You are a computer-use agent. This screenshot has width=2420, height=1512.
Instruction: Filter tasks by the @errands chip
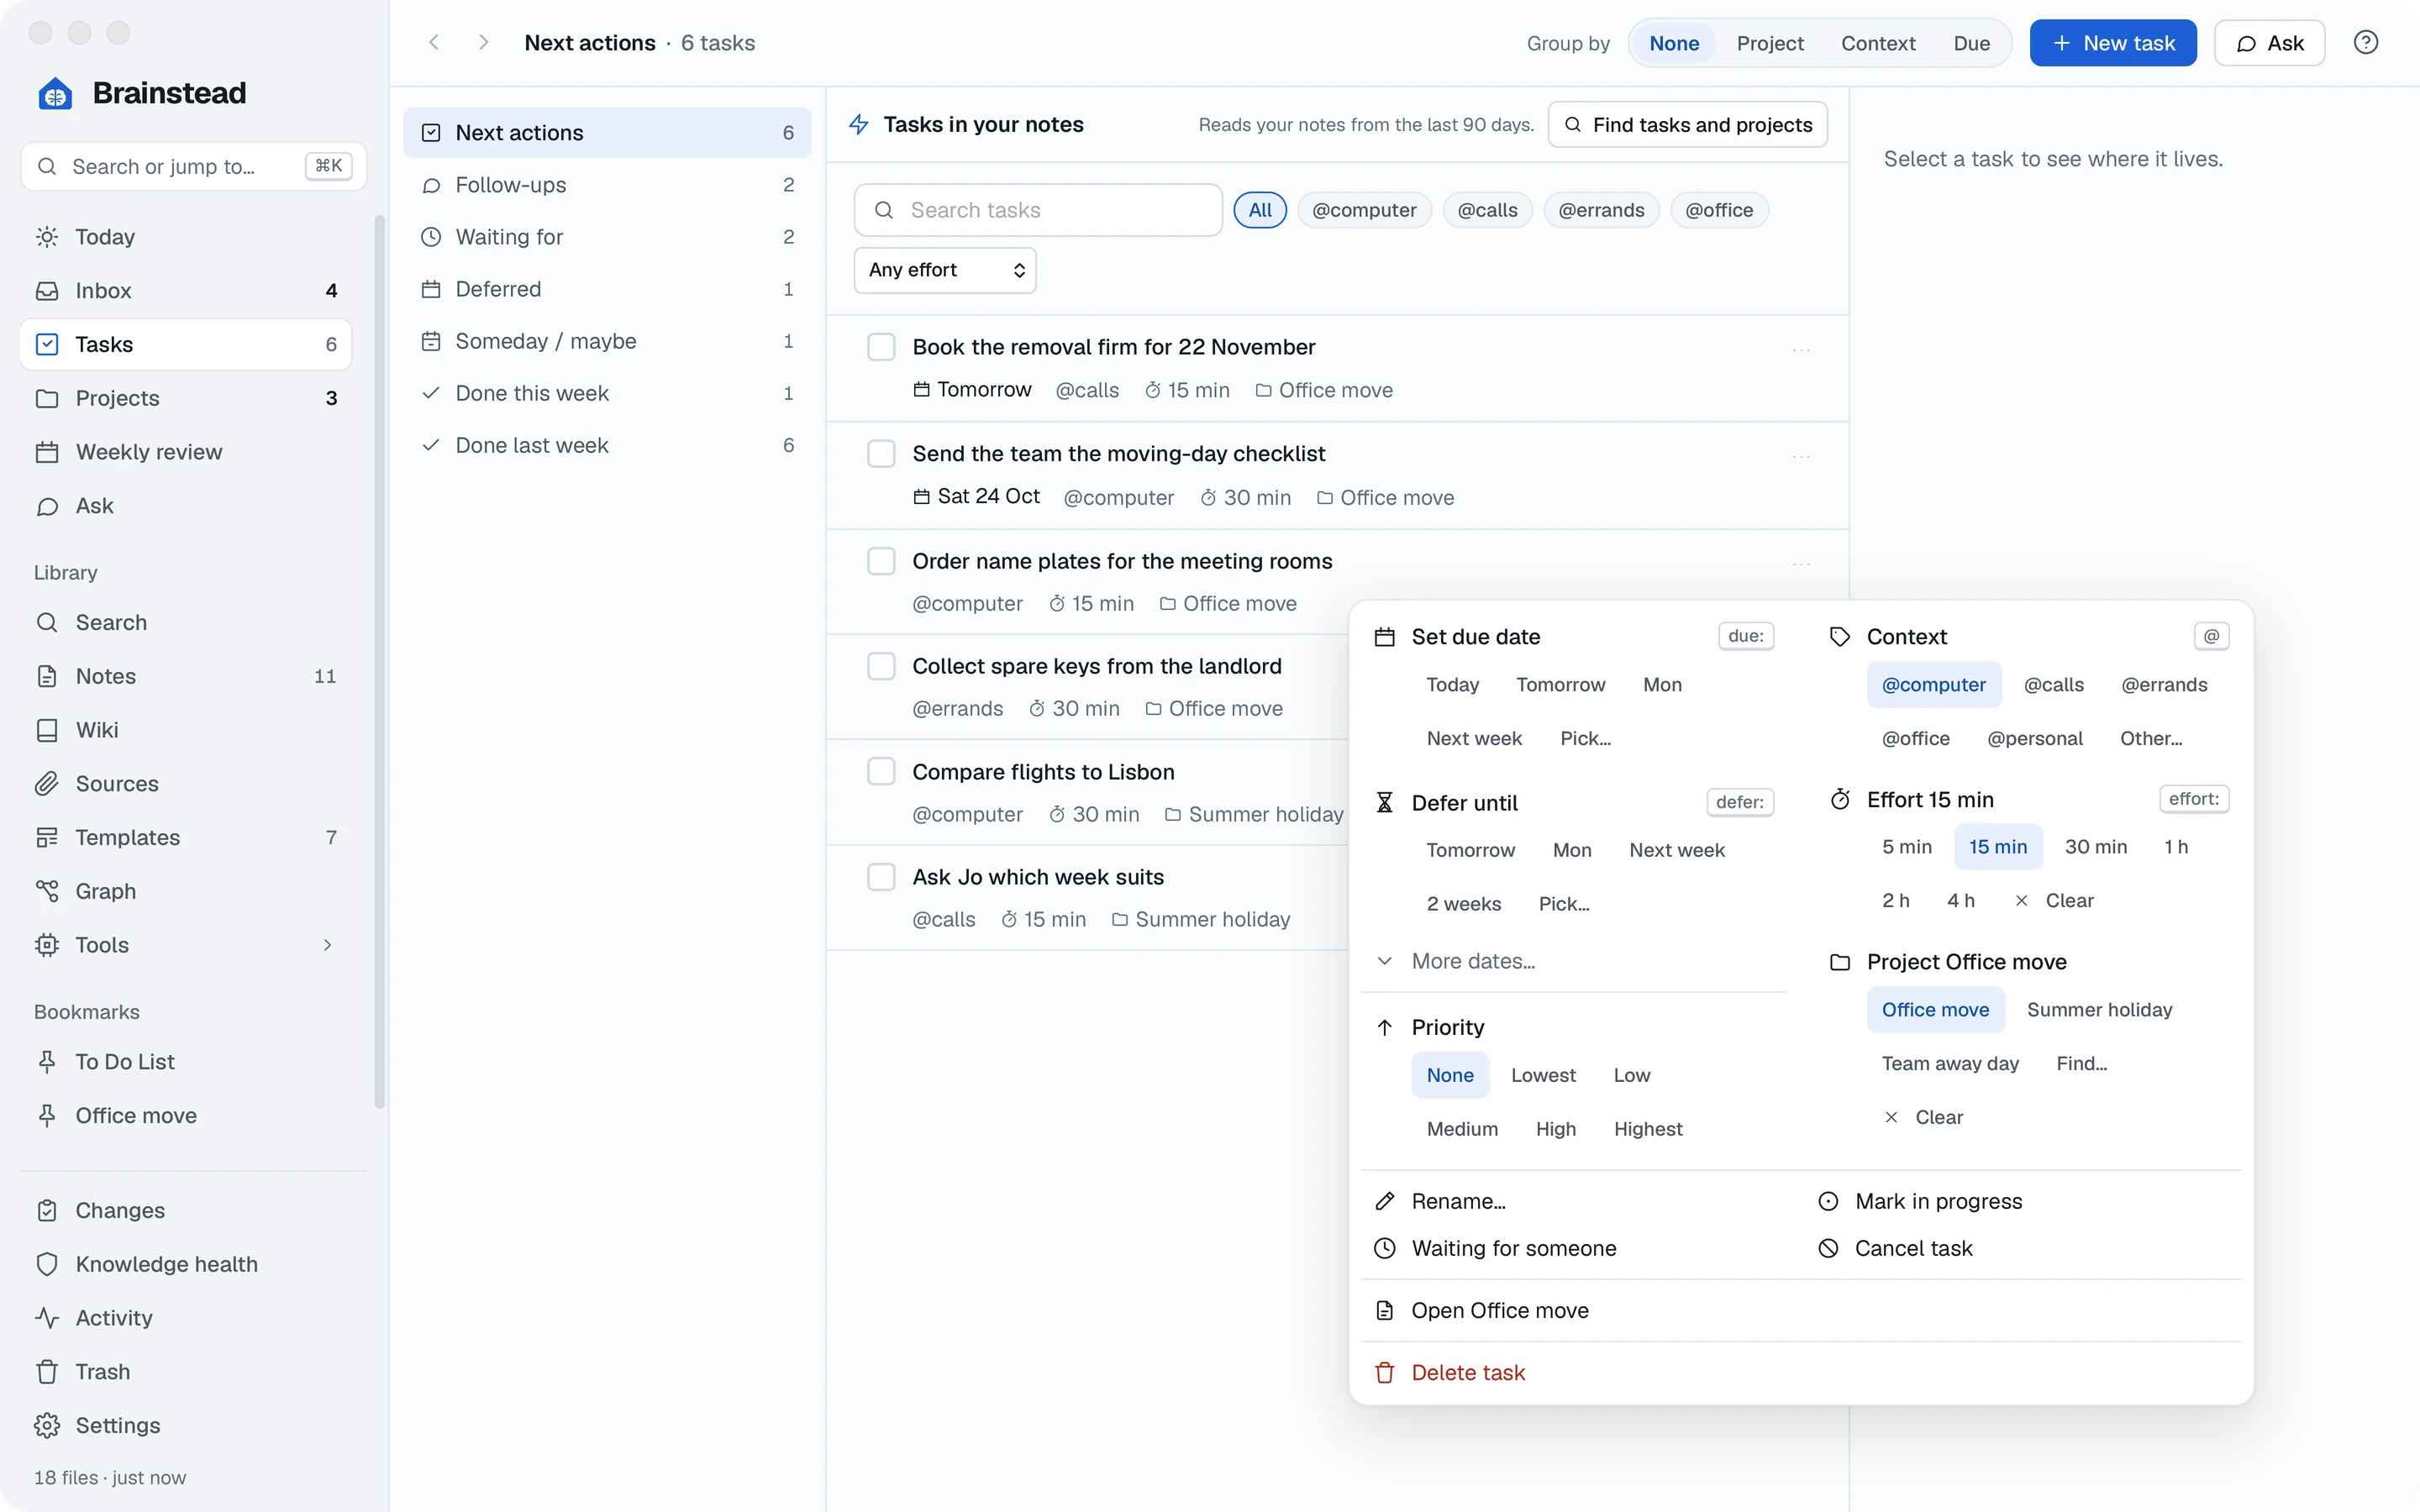pos(1601,210)
